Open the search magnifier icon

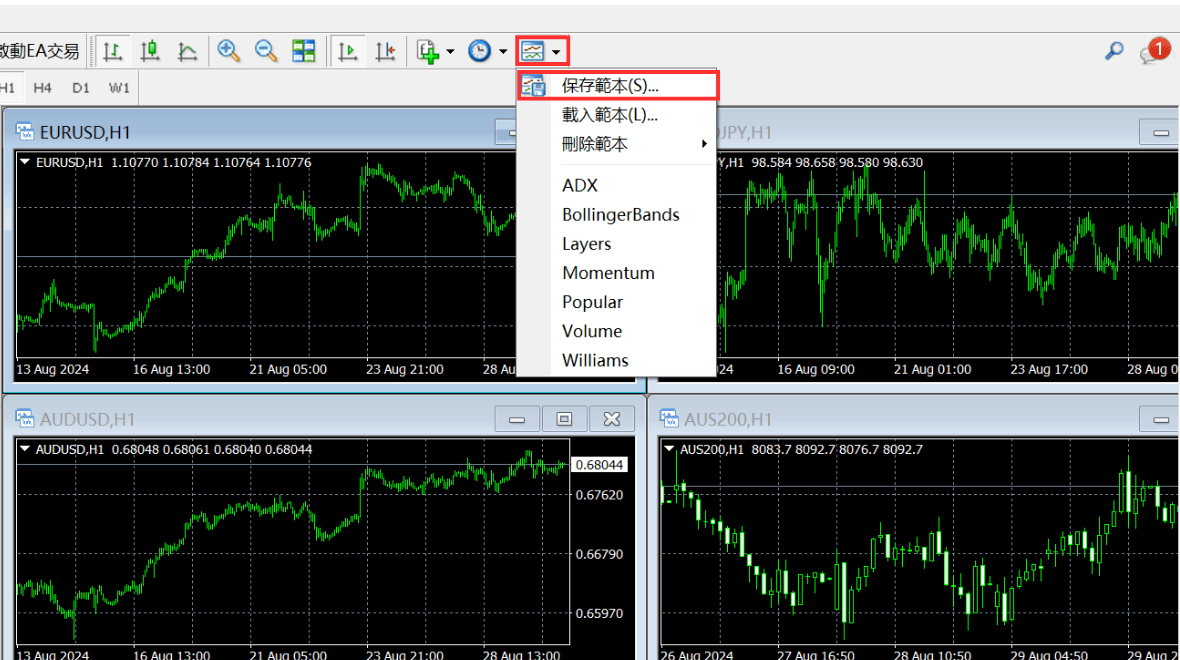(x=1114, y=51)
